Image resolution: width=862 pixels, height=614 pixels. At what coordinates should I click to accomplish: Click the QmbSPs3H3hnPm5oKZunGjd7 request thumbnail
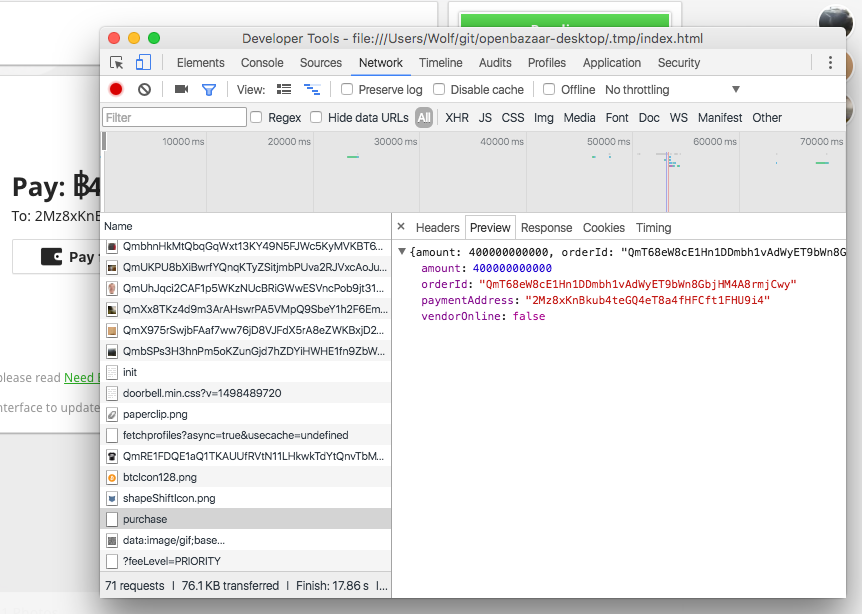point(112,351)
